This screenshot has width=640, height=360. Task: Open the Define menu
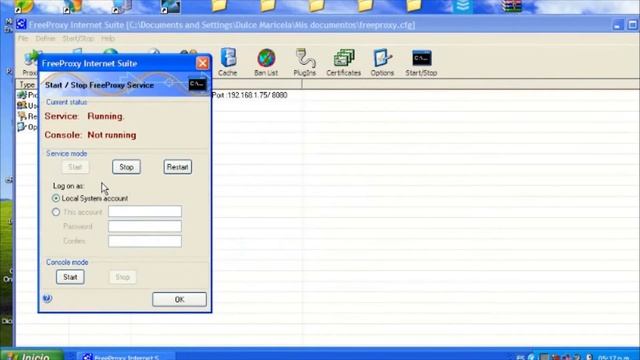(45, 38)
